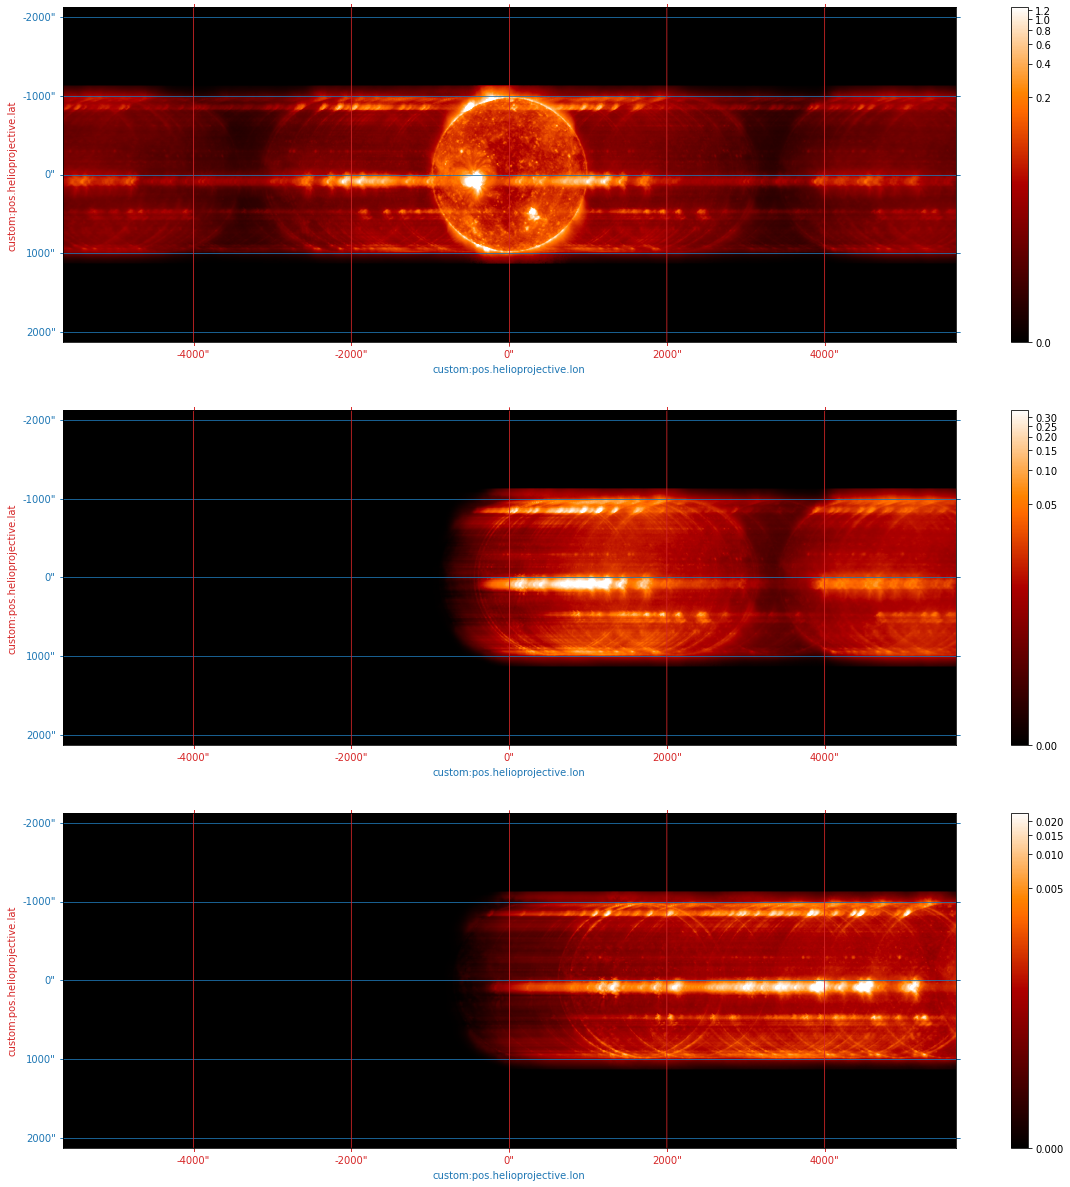This screenshot has width=1070, height=1187.
Task: Select the bottom plot's helioprojective.lat axis label
Action: (11, 982)
